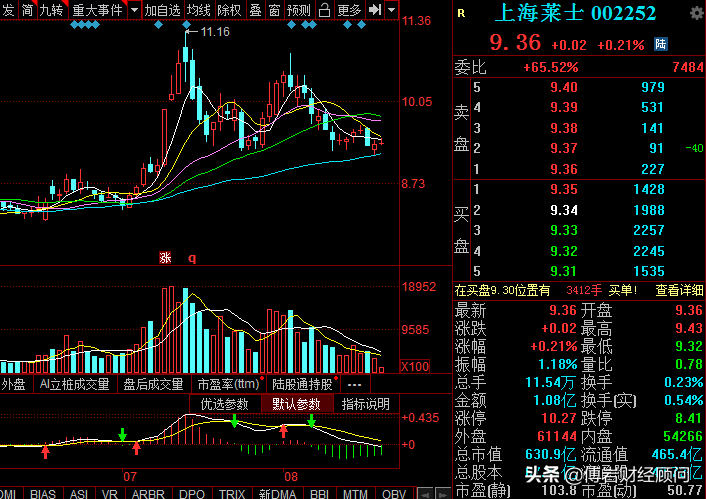Select the BBI indicator tab
Viewport: 706px width, 499px height.
pos(319,494)
